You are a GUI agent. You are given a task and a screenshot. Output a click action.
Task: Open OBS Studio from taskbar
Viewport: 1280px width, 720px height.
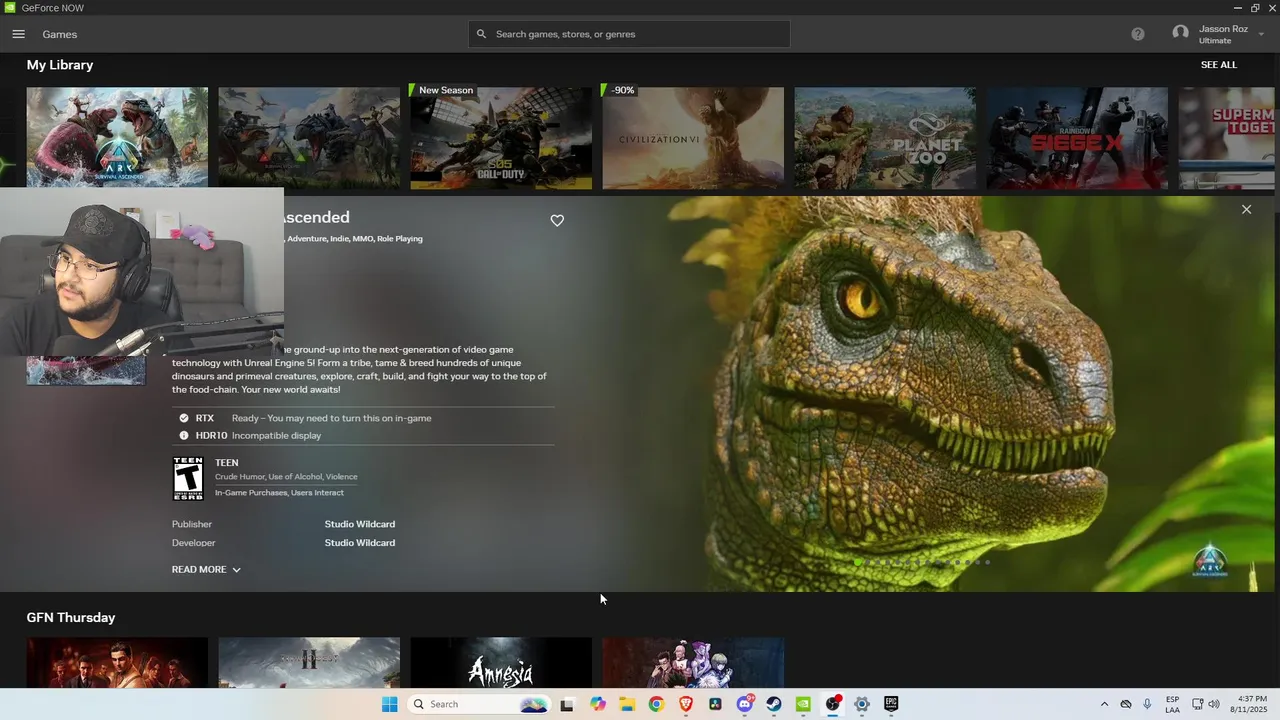(833, 704)
